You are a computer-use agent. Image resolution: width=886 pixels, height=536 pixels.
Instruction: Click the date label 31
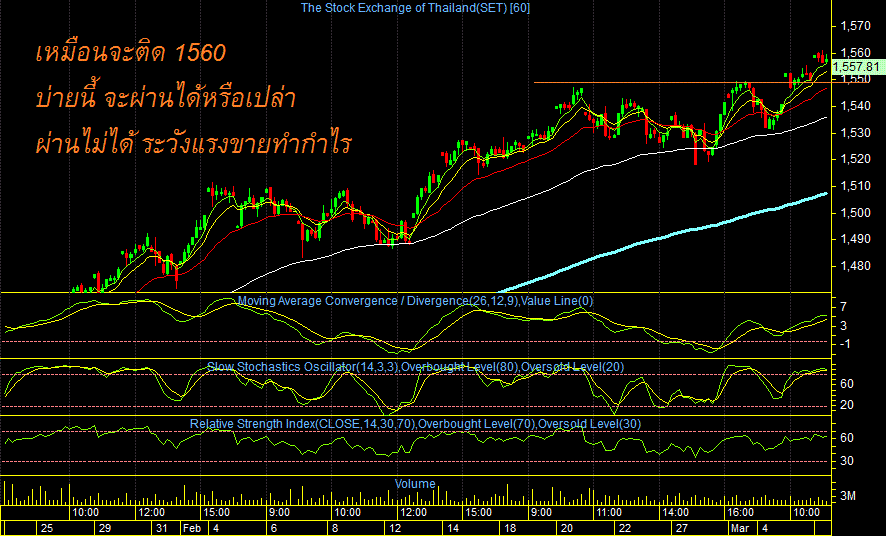point(162,529)
